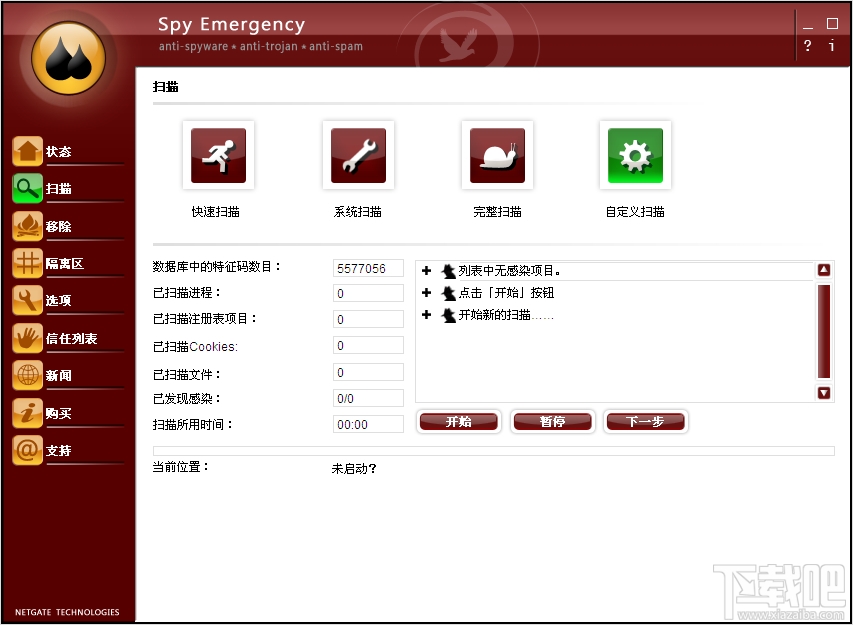Viewport: 853px width, 625px height.
Task: Switch to the 移除 sidebar section
Action: click(27, 226)
